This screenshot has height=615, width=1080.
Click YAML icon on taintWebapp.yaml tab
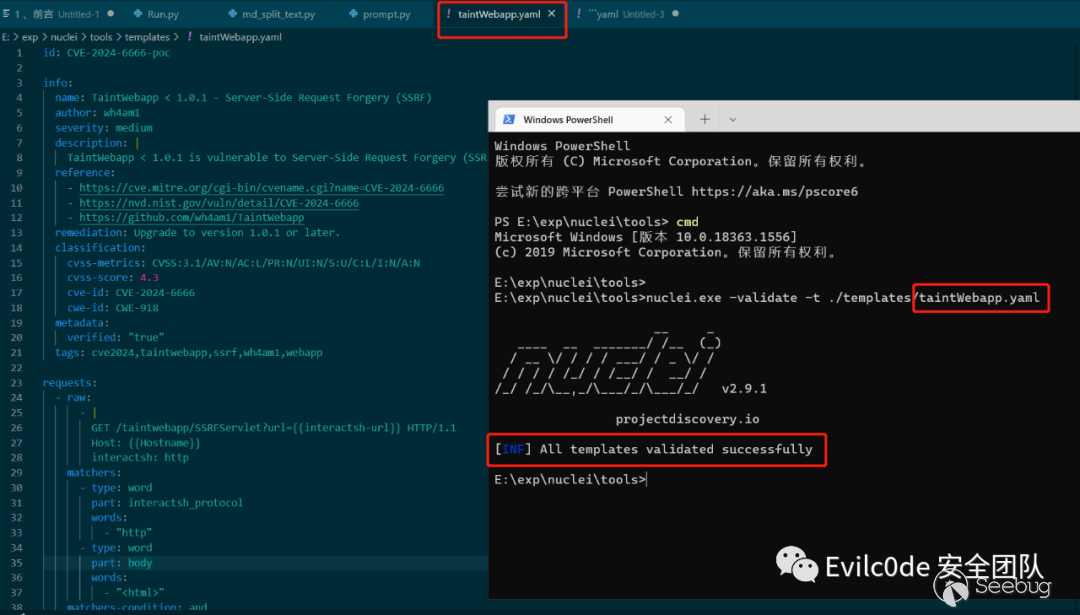449,14
